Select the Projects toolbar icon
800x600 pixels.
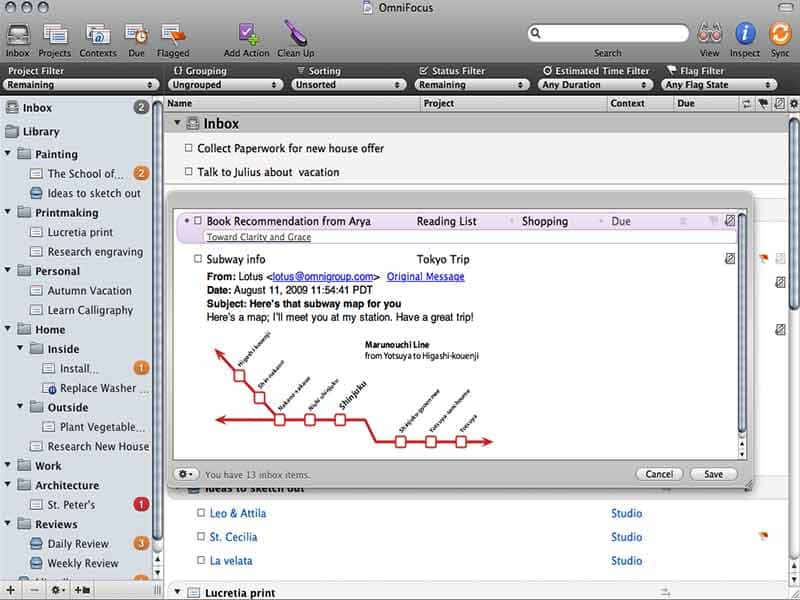tap(55, 31)
